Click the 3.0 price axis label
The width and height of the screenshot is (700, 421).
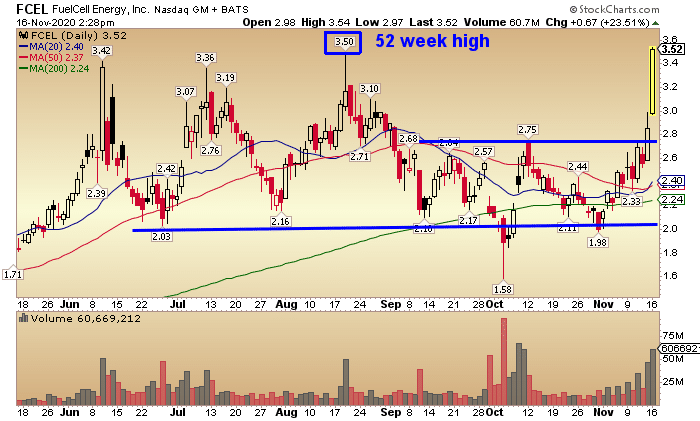pos(671,110)
